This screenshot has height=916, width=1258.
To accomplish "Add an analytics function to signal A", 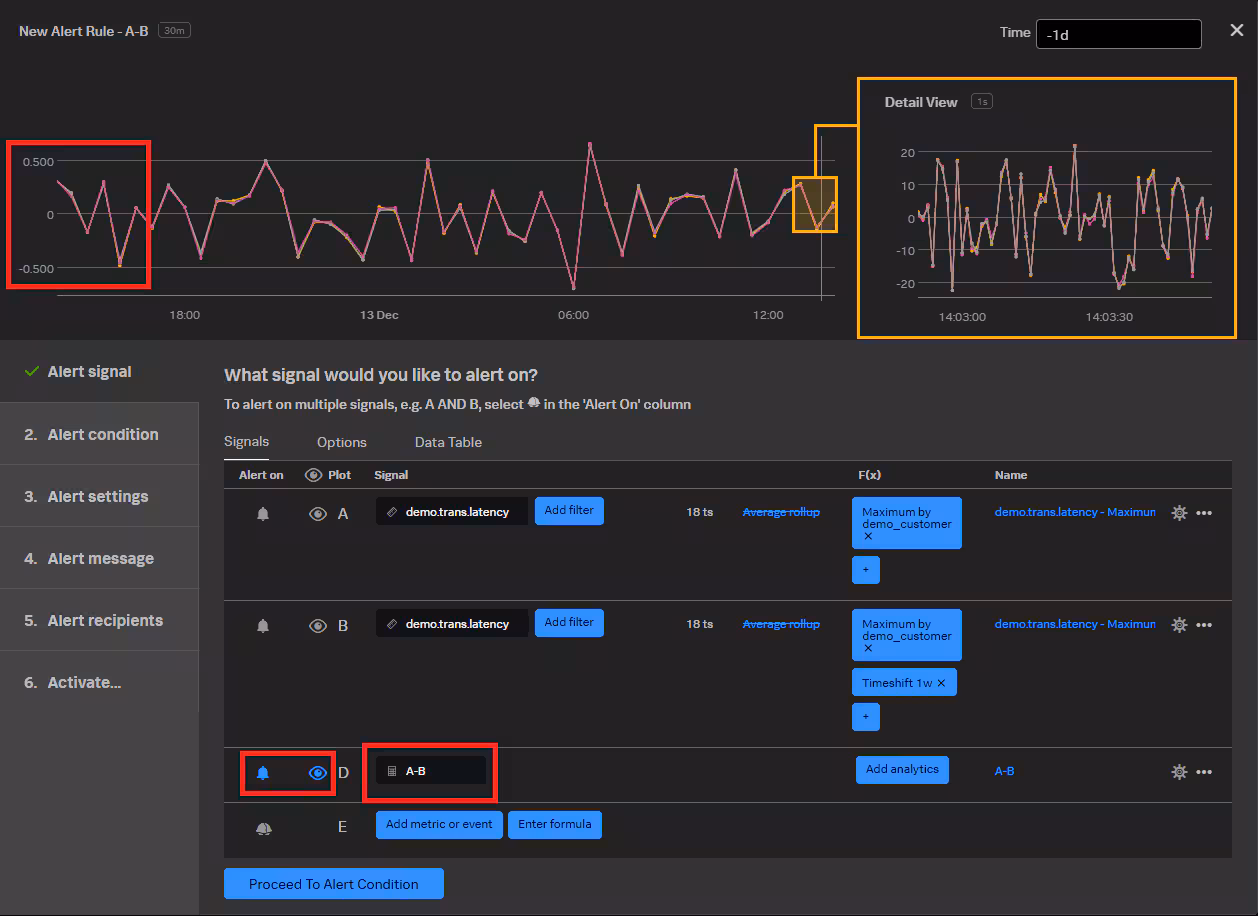I will (865, 570).
